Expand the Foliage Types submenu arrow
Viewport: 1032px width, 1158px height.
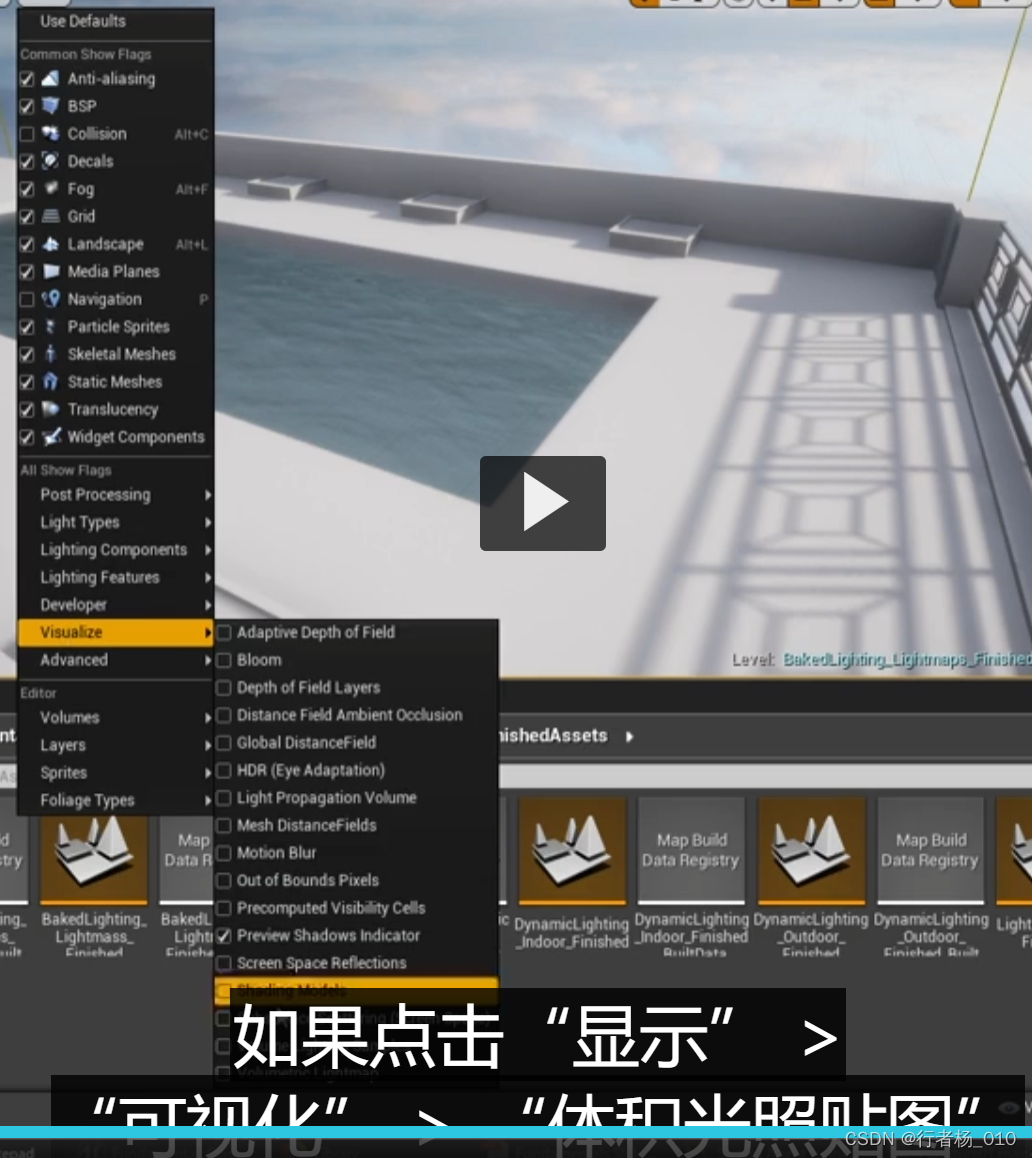coord(208,801)
